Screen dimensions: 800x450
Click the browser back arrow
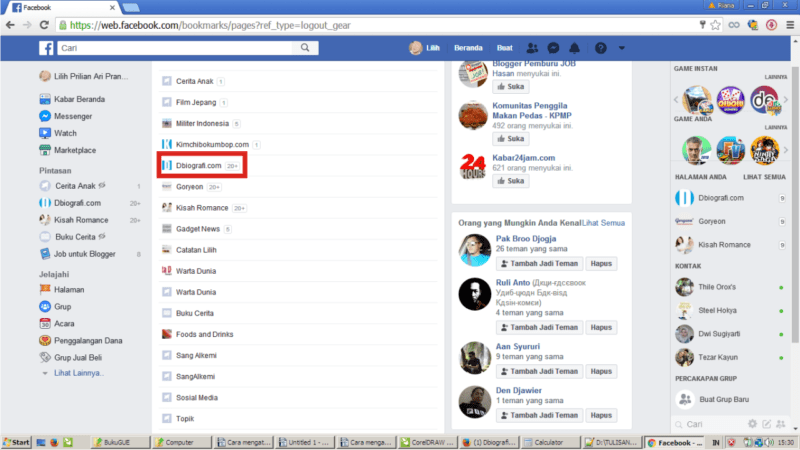click(10, 25)
